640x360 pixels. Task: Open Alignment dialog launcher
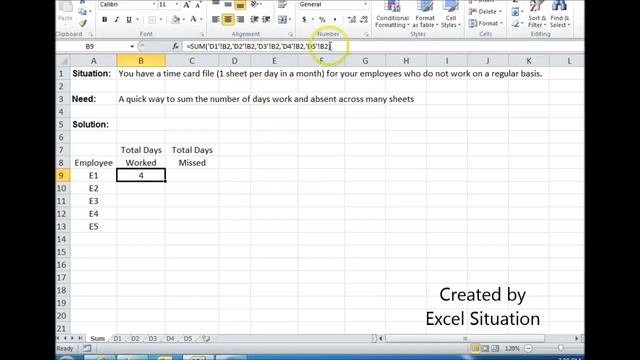pos(291,34)
